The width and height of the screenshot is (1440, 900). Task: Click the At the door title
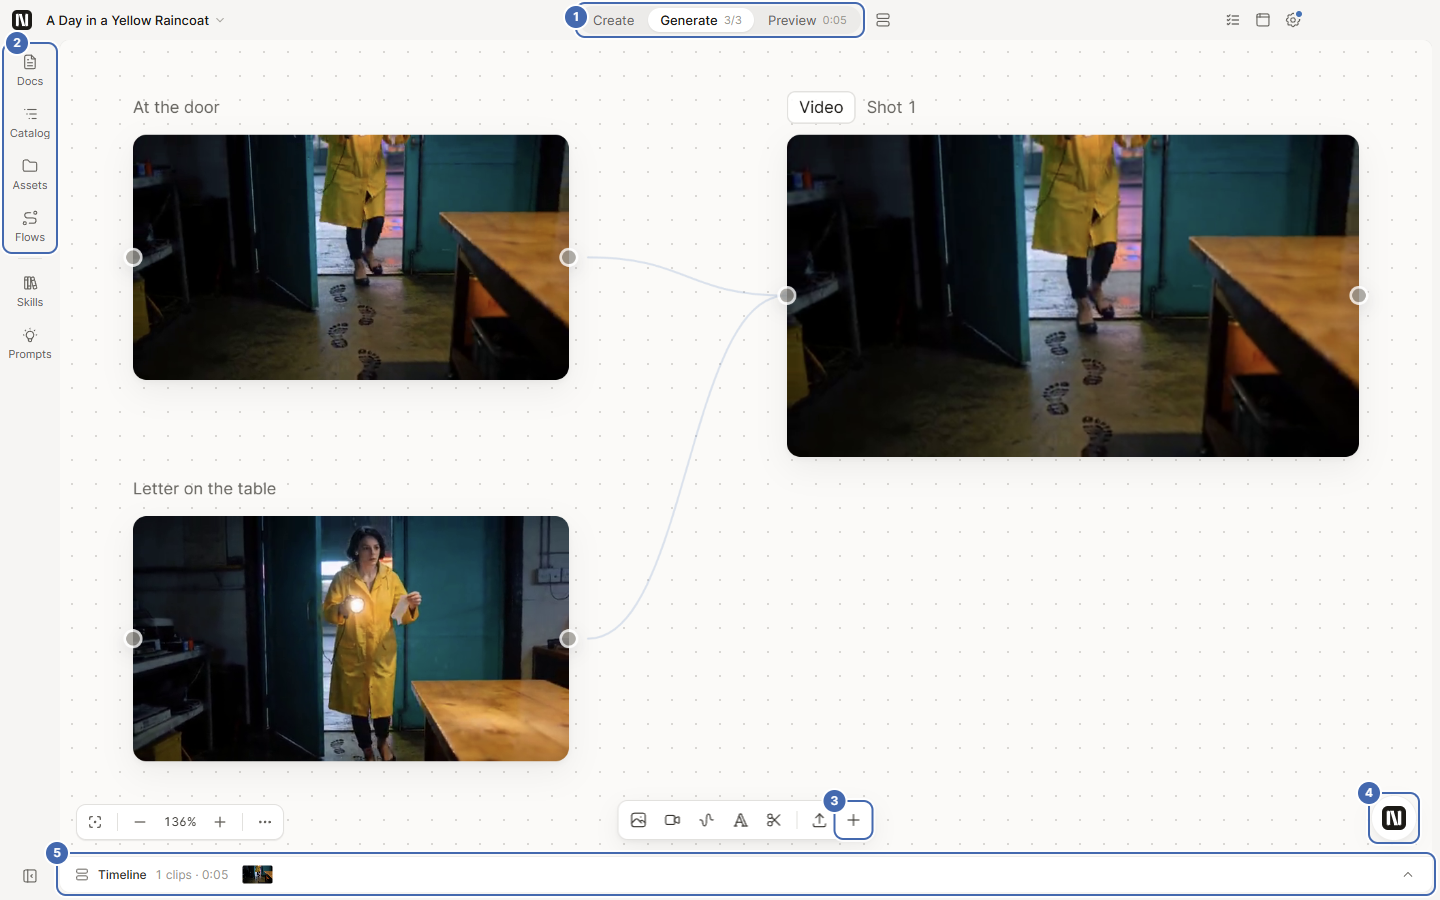click(x=176, y=107)
